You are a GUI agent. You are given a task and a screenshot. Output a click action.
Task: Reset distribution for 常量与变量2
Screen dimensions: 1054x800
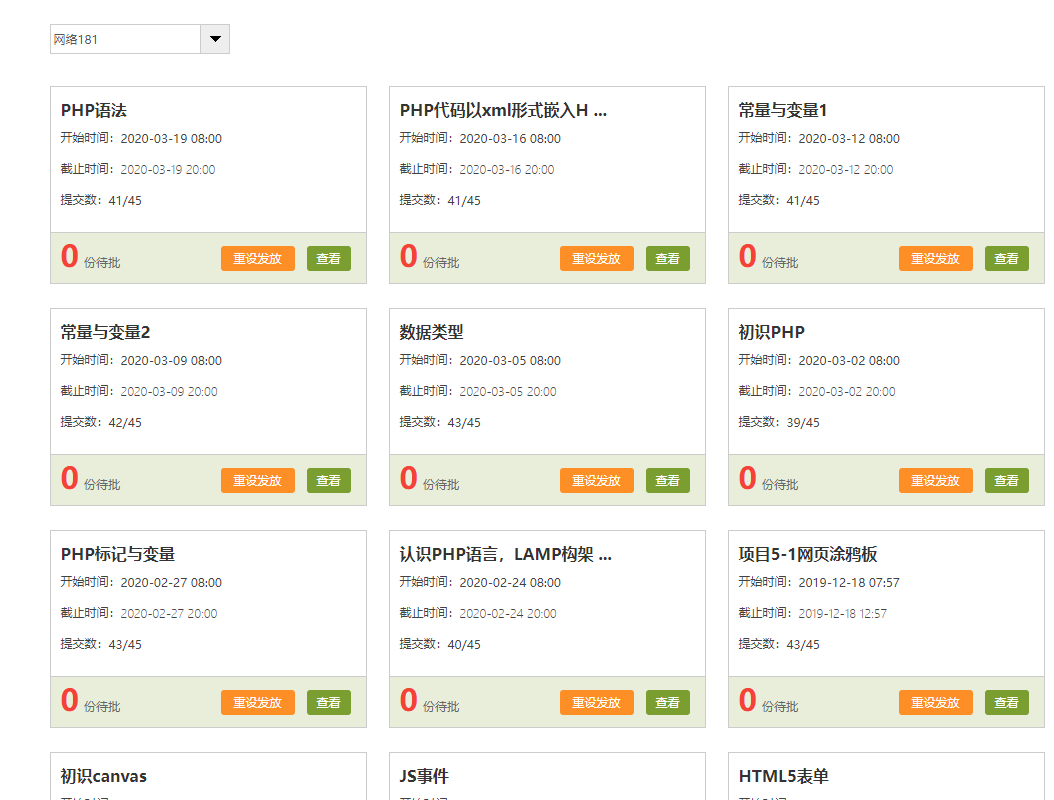(x=257, y=480)
